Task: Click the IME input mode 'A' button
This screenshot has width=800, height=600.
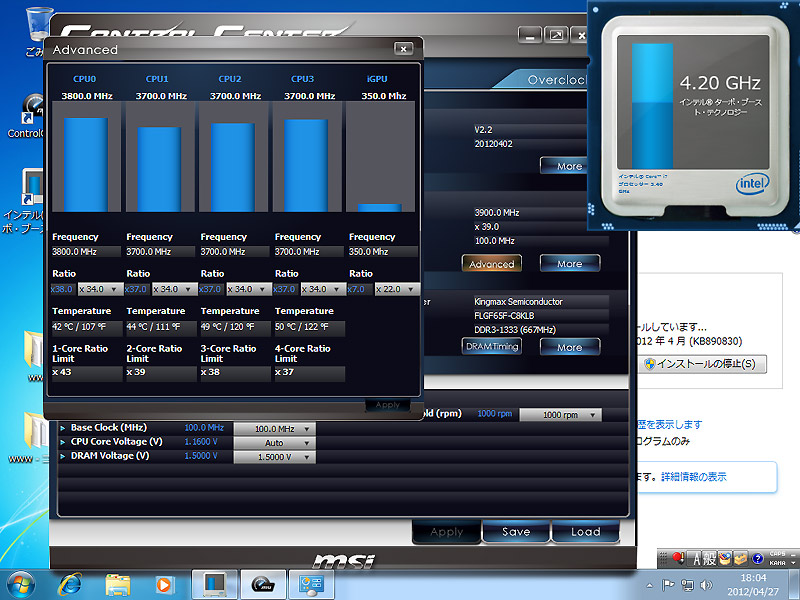Action: click(696, 559)
